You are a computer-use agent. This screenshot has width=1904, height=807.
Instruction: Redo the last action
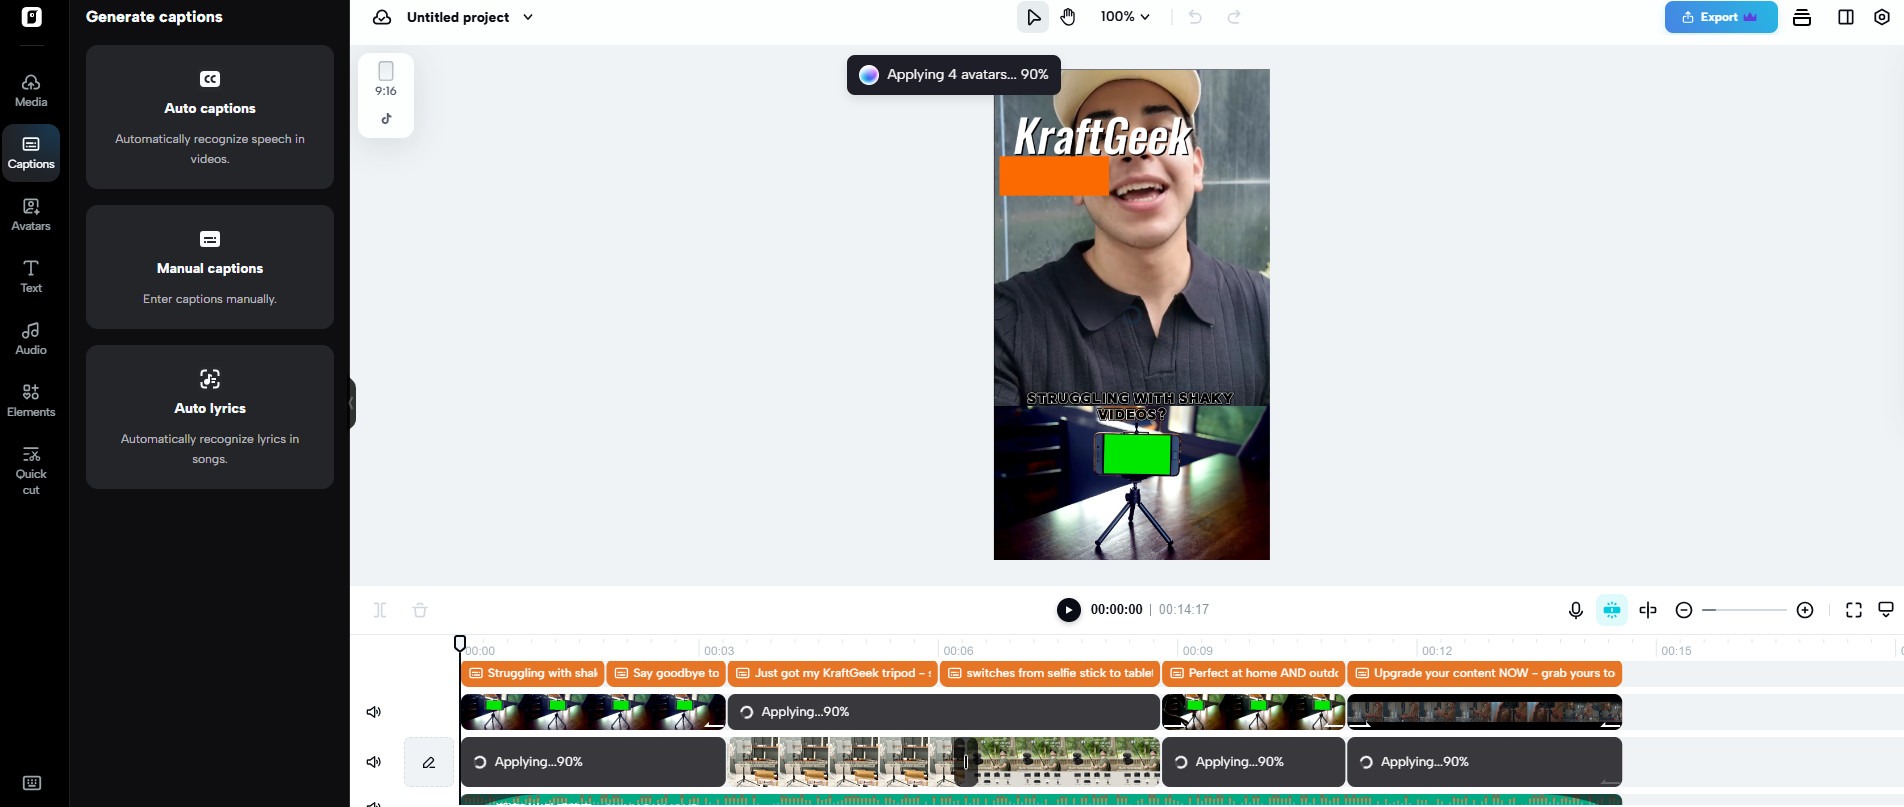pos(1234,17)
